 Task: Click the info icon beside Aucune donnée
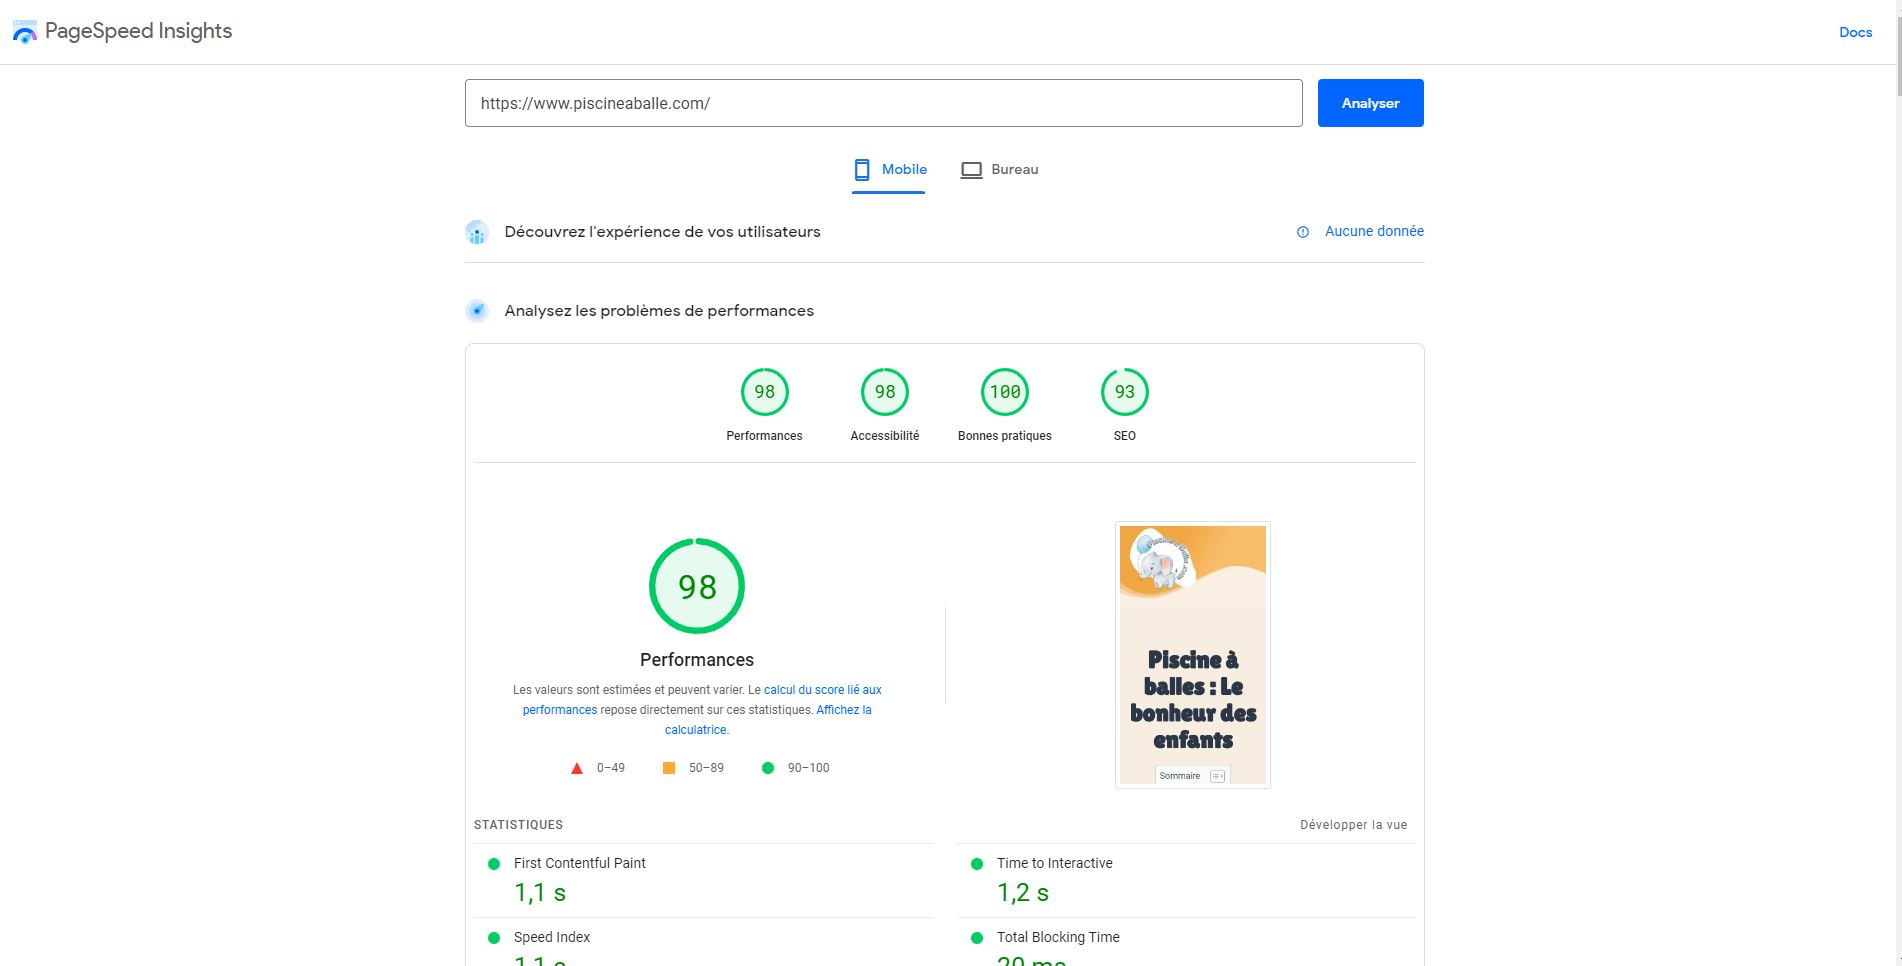[x=1303, y=232]
